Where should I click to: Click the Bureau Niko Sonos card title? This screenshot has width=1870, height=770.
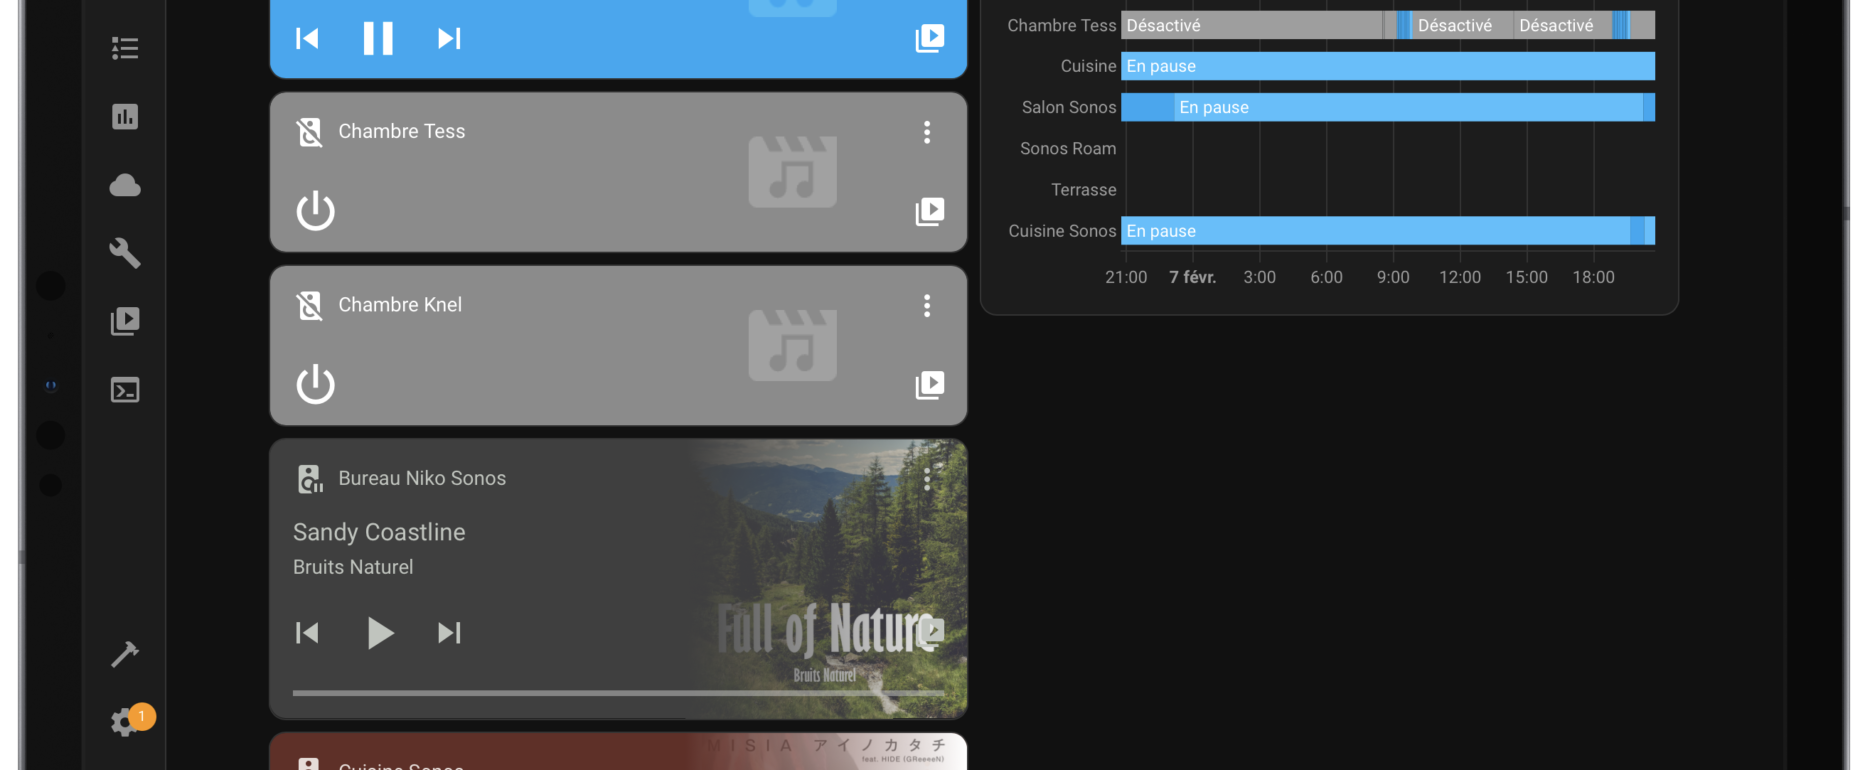422,478
